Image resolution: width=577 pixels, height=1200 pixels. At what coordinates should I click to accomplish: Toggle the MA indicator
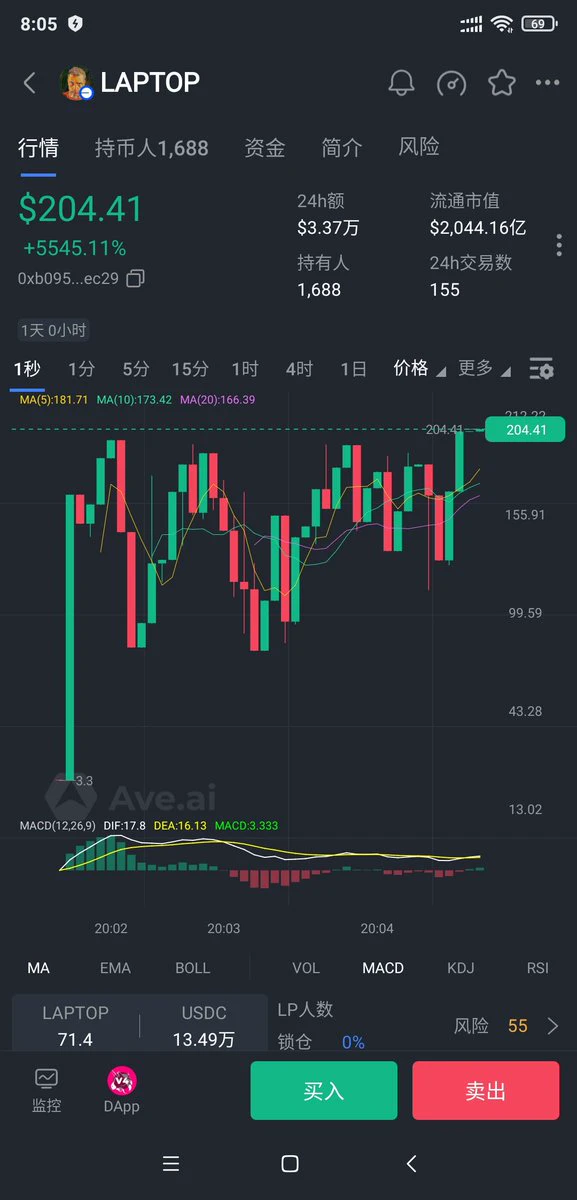tap(38, 968)
